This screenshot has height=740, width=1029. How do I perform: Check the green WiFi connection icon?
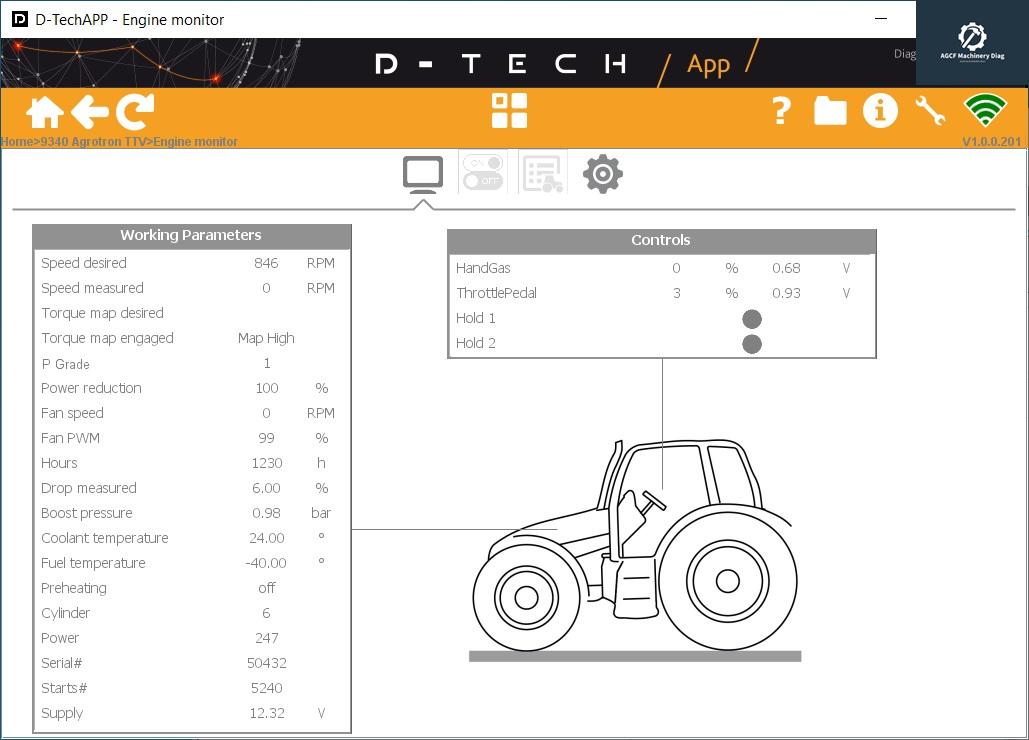pos(985,111)
